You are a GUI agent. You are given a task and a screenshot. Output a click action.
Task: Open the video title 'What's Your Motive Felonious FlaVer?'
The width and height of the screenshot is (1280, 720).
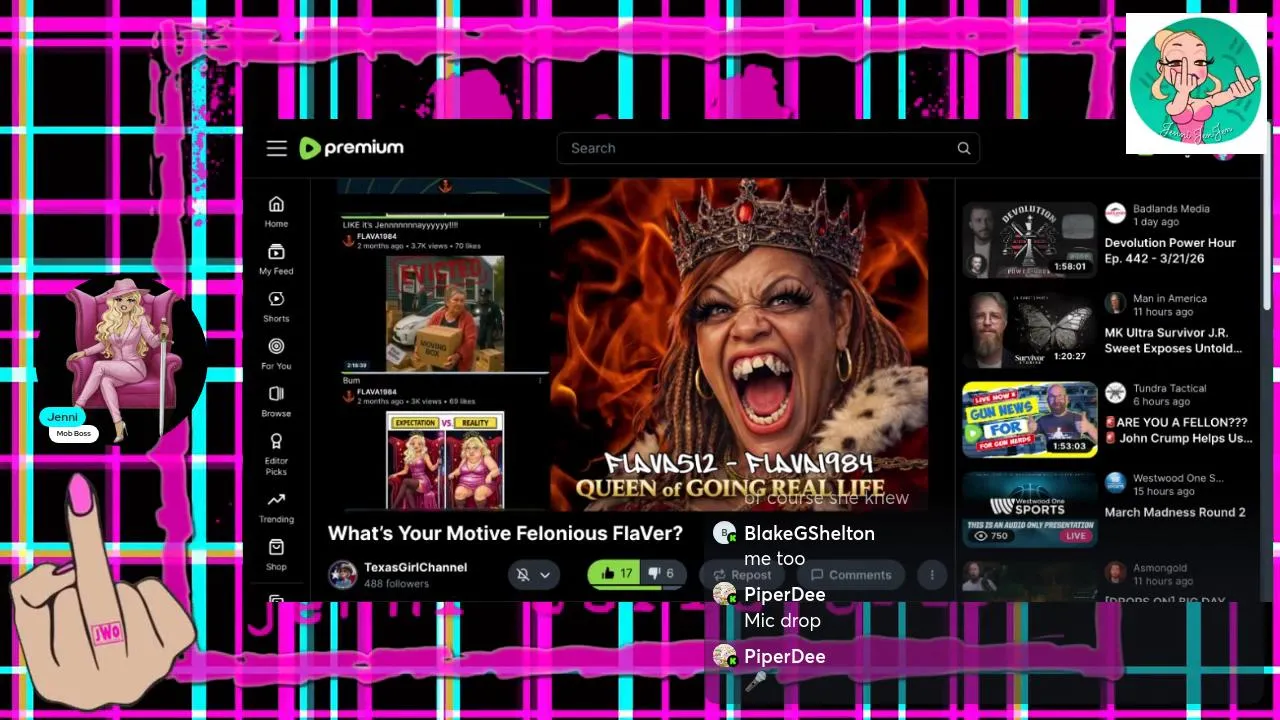505,533
